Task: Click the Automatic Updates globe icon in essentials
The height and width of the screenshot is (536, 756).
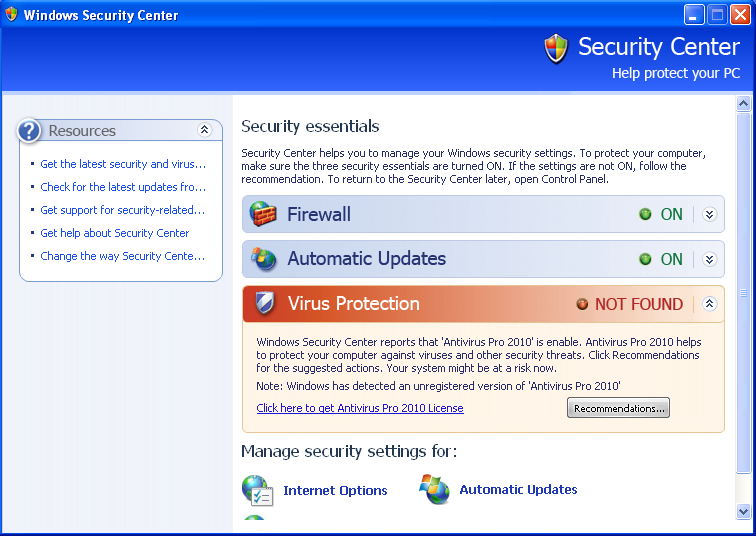Action: click(264, 259)
